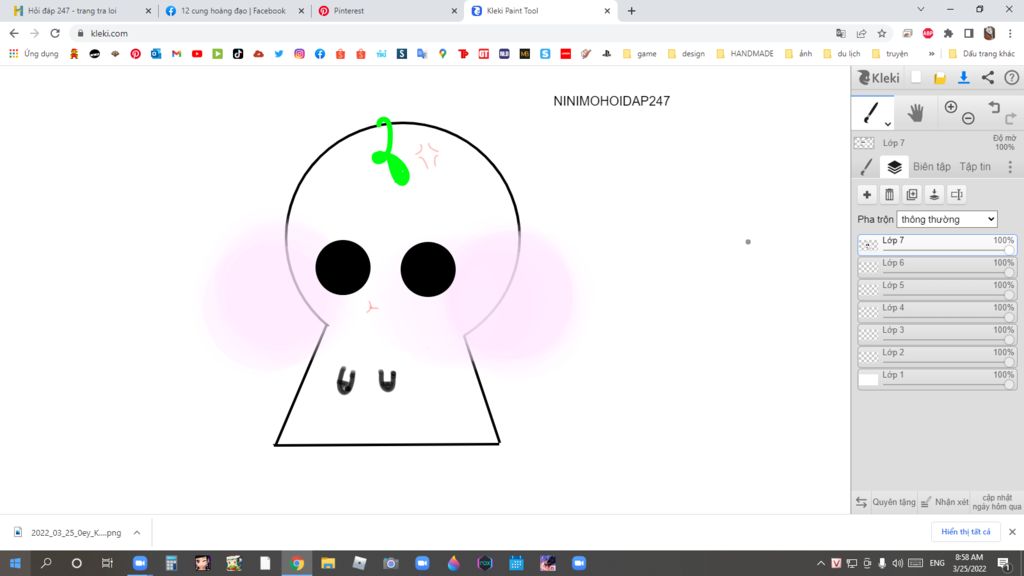The height and width of the screenshot is (576, 1024).
Task: Select the brush tool in Kleki toolbar
Action: click(x=871, y=111)
